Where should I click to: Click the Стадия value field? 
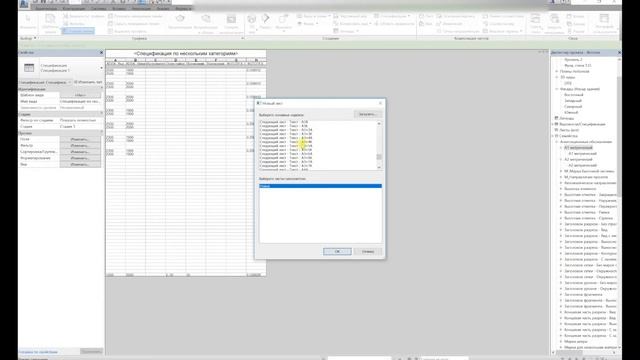[x=80, y=127]
